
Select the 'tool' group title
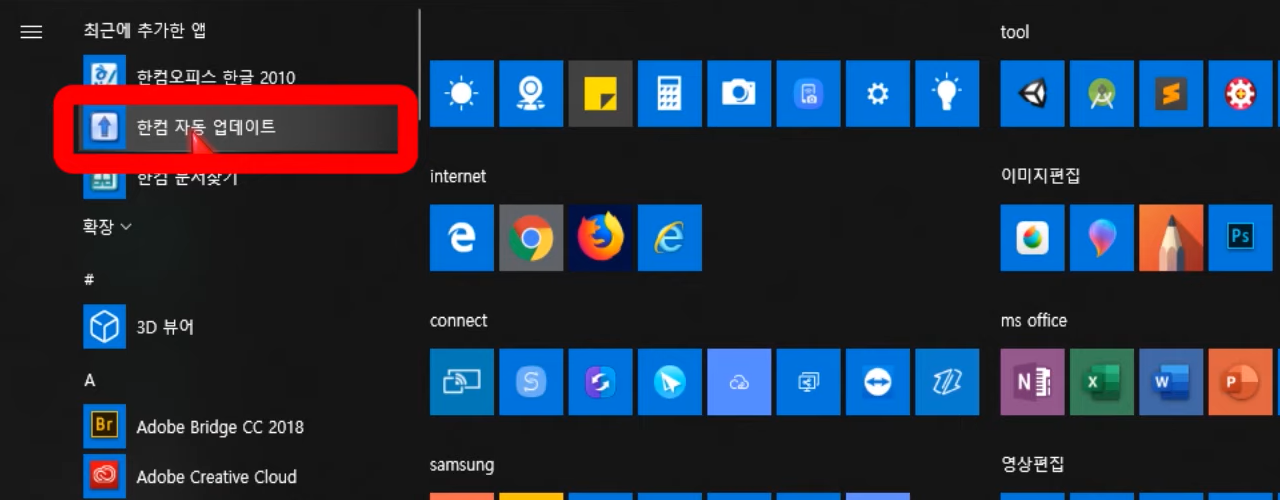pyautogui.click(x=1015, y=33)
